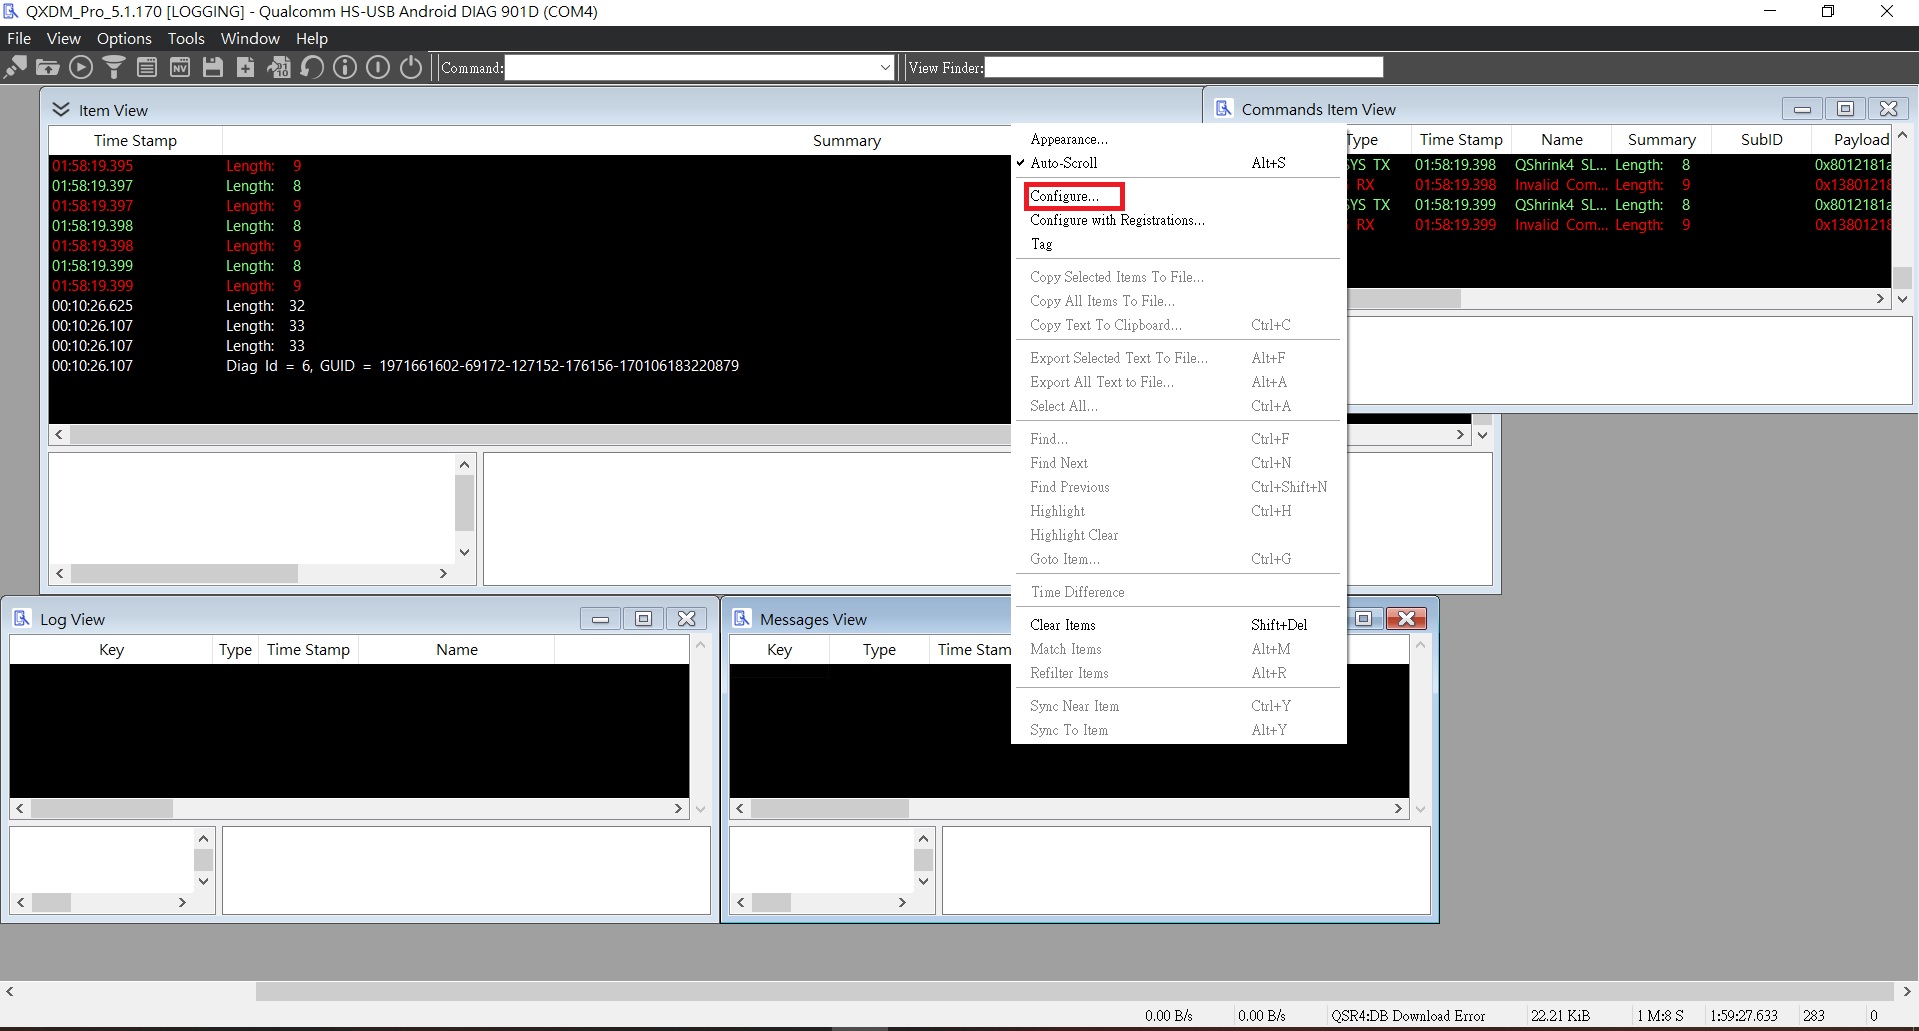Open the filter funnel tool
Viewport: 1919px width, 1031px height.
click(x=114, y=68)
